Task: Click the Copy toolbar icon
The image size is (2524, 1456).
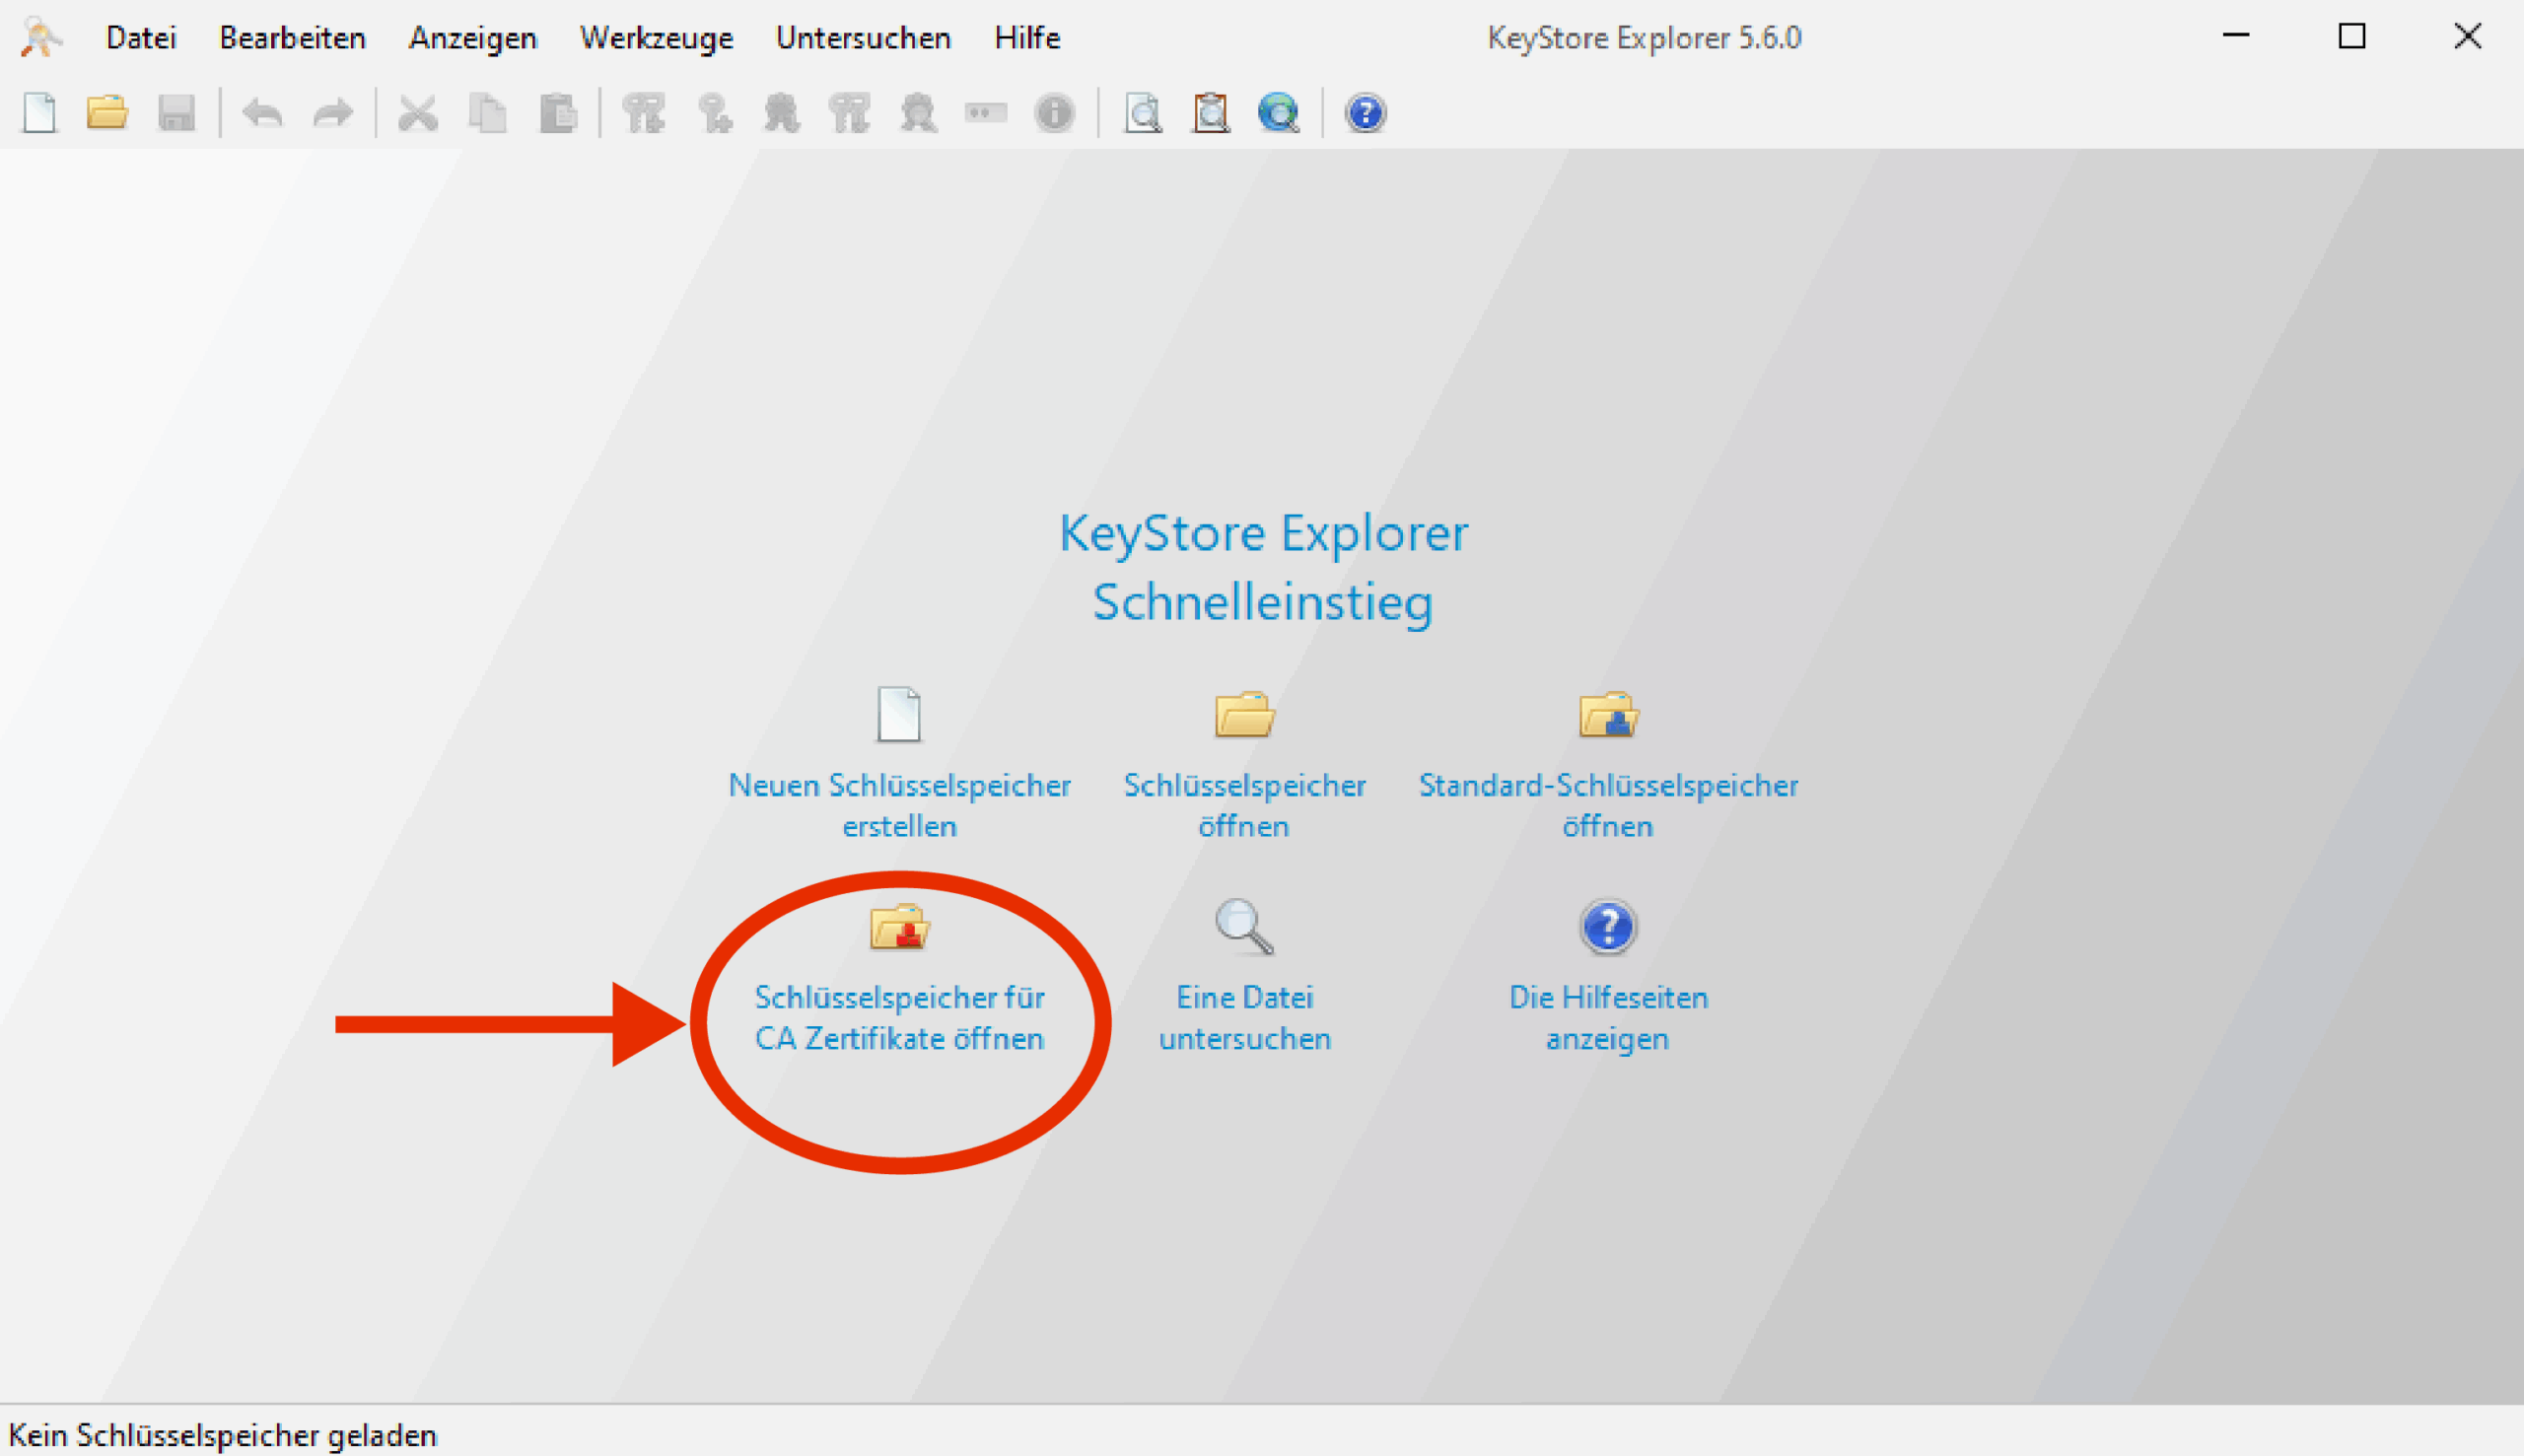Action: point(488,112)
